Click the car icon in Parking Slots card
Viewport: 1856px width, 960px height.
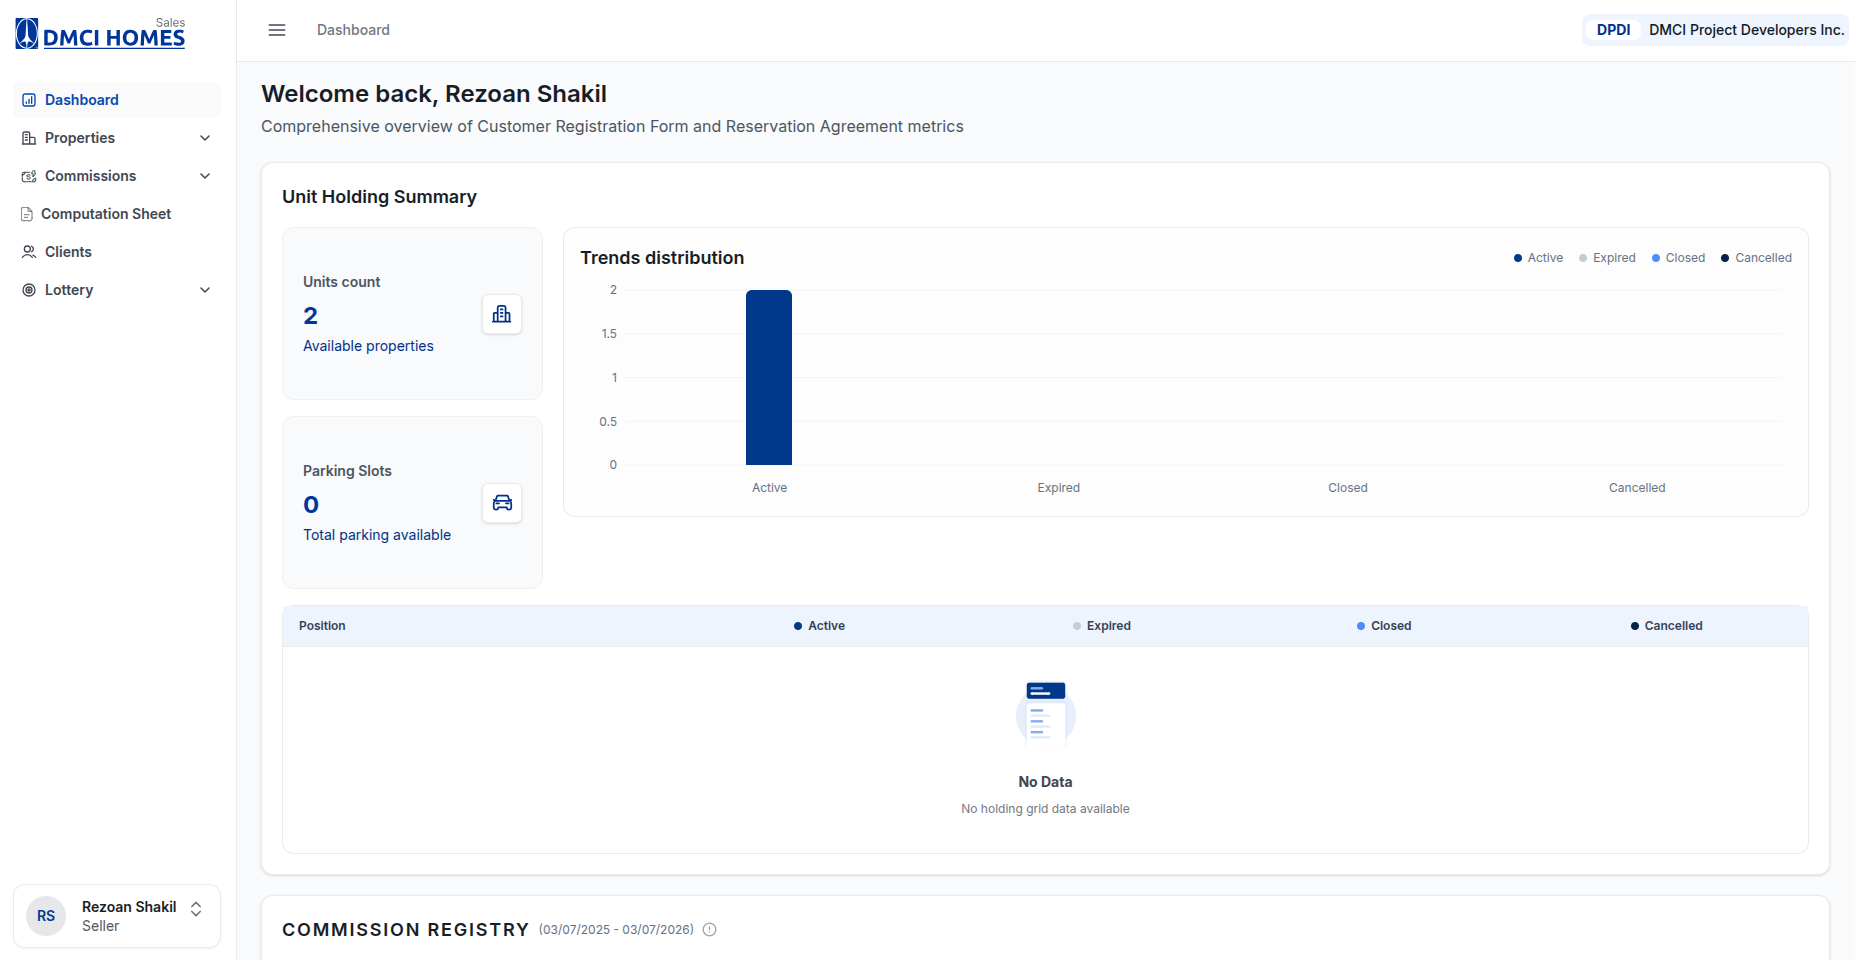pyautogui.click(x=502, y=503)
